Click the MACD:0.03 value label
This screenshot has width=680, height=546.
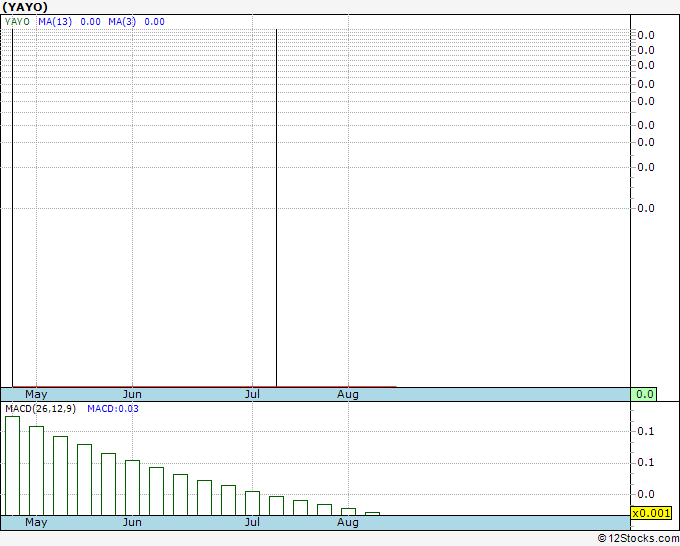113,409
